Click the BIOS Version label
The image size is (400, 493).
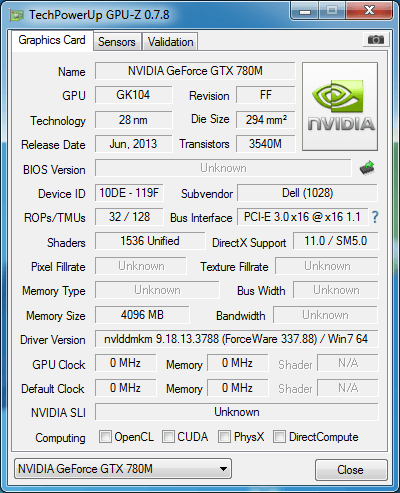coord(54,170)
